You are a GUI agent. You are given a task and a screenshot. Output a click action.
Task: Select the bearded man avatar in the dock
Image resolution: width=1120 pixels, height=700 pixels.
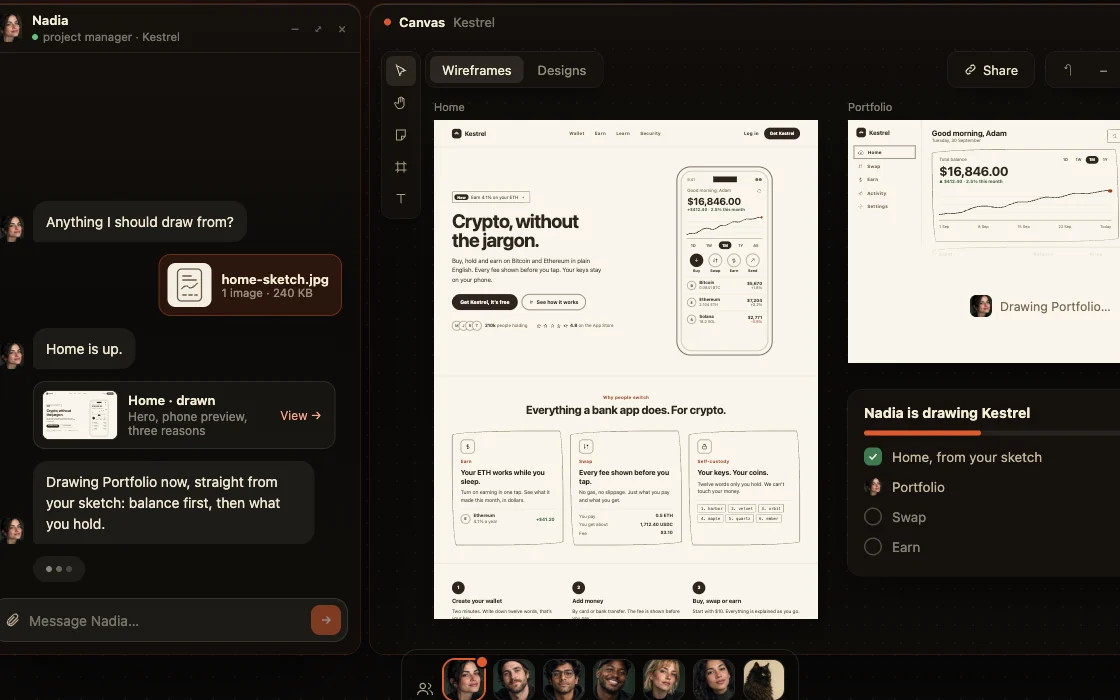pyautogui.click(x=514, y=679)
